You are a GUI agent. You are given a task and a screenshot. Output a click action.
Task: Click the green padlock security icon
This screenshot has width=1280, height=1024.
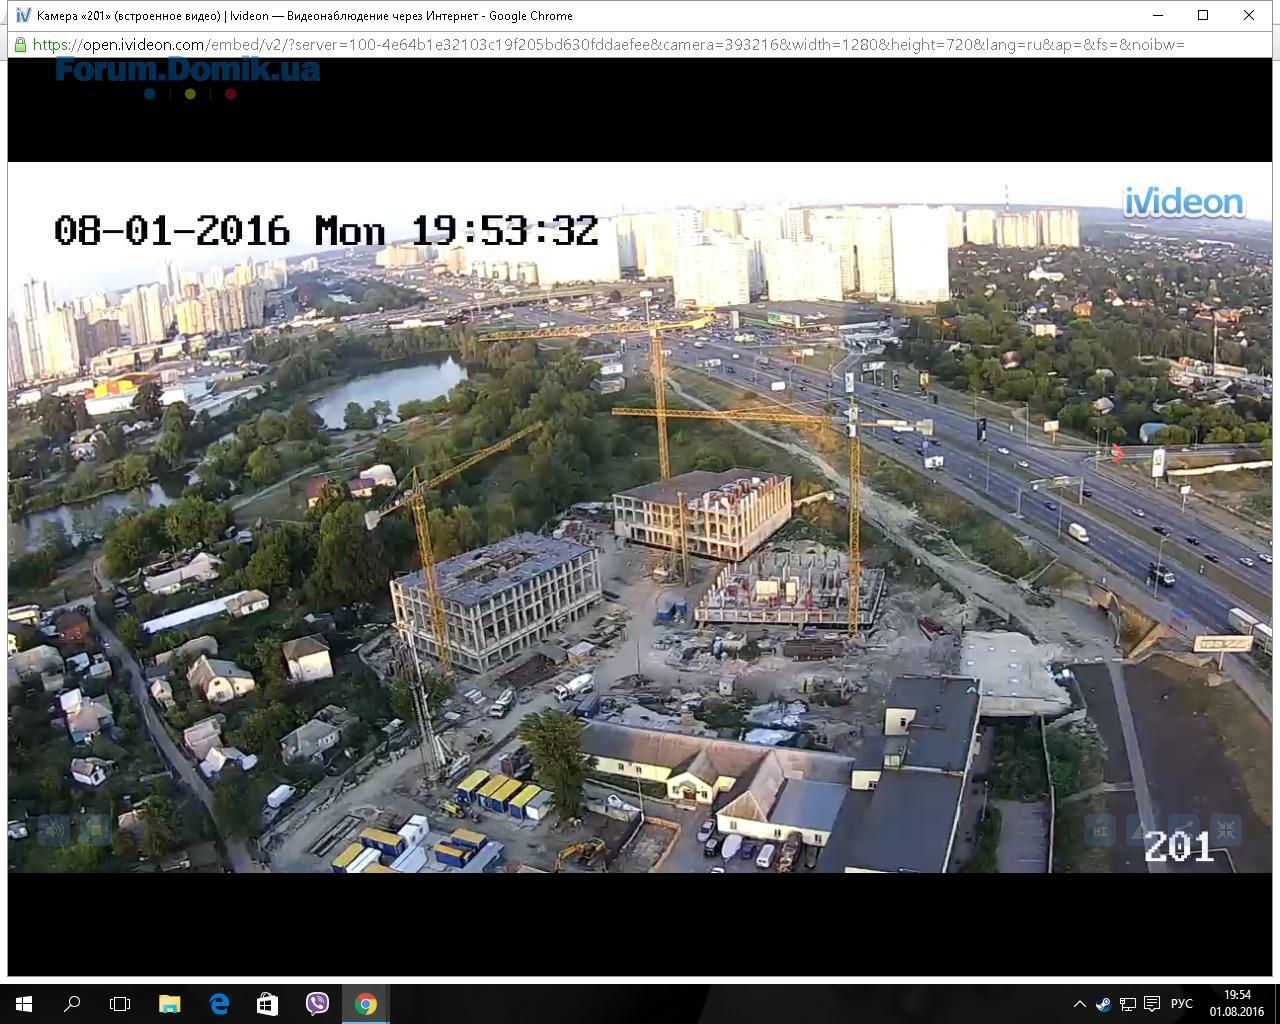coord(20,45)
